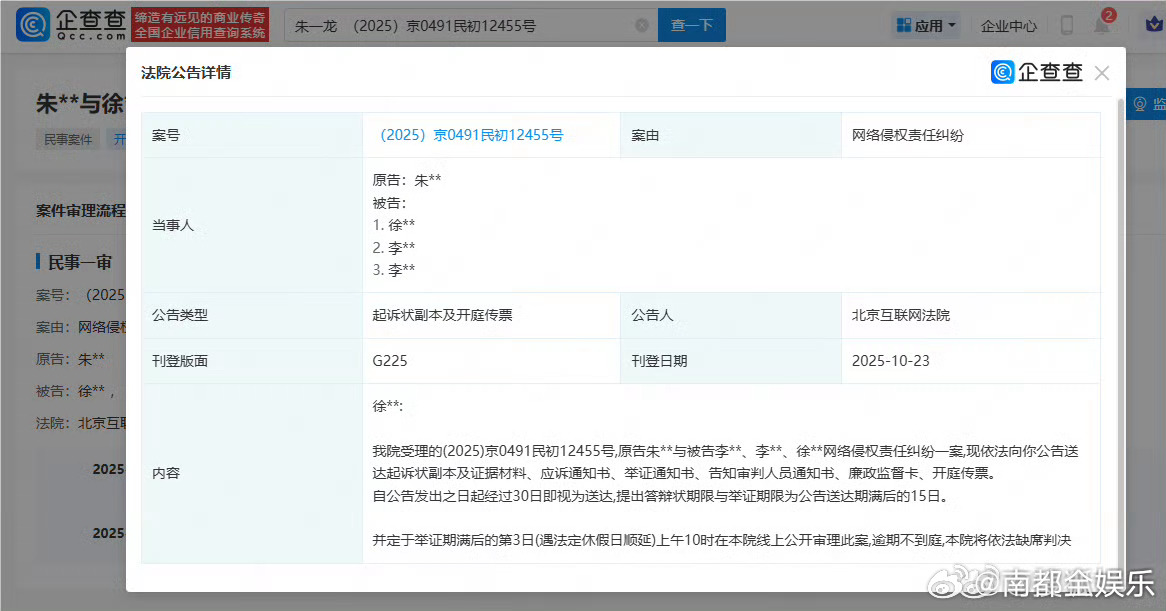Click the third defendant 3. 李**
The width and height of the screenshot is (1166, 611).
coord(394,270)
